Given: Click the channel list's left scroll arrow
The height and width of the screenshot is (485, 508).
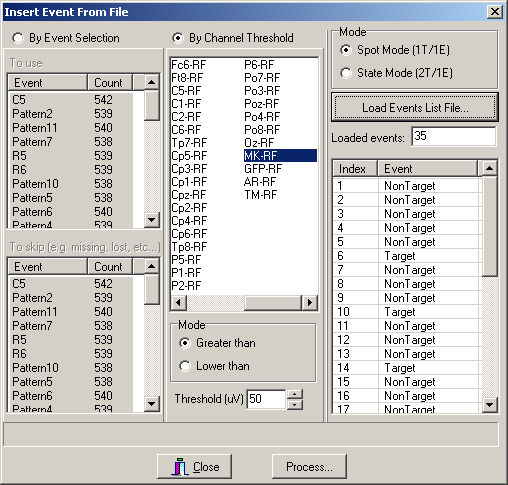Looking at the screenshot, I should (x=179, y=302).
